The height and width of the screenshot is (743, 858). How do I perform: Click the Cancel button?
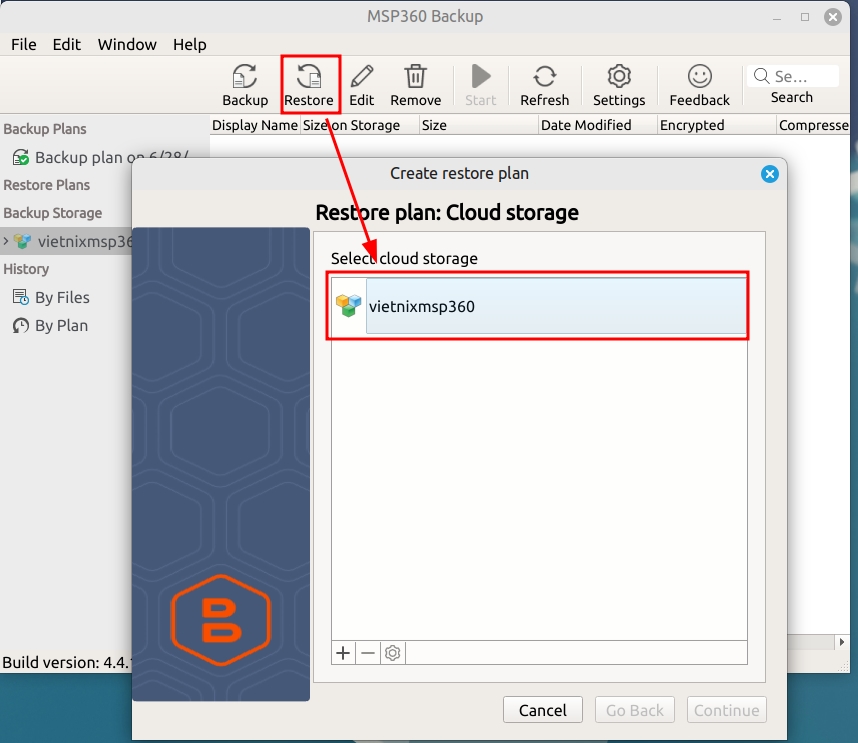(x=542, y=710)
